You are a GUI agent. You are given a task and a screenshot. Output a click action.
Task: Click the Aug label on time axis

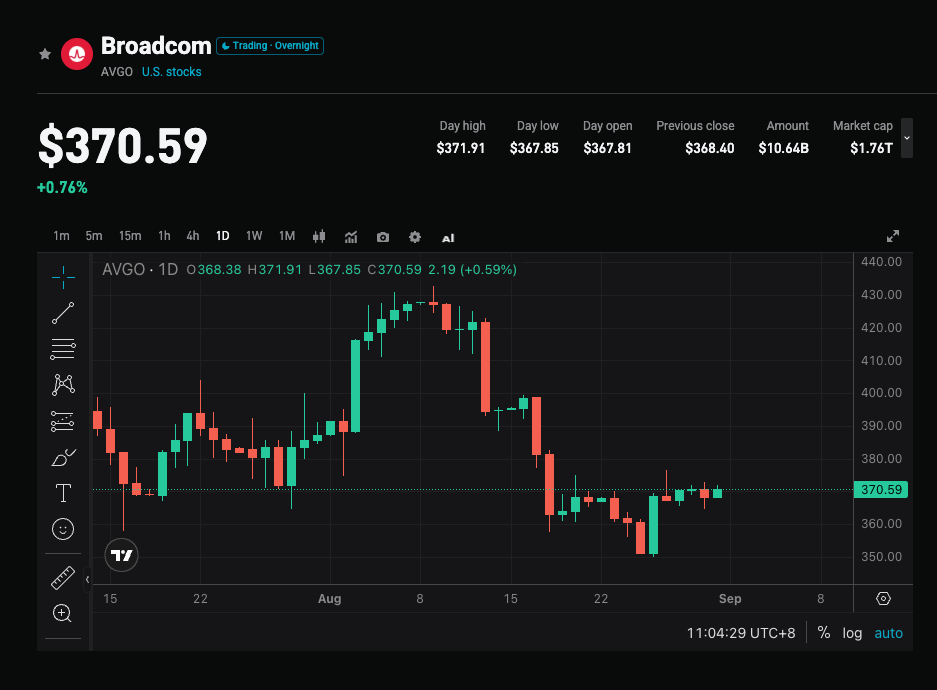coord(329,599)
